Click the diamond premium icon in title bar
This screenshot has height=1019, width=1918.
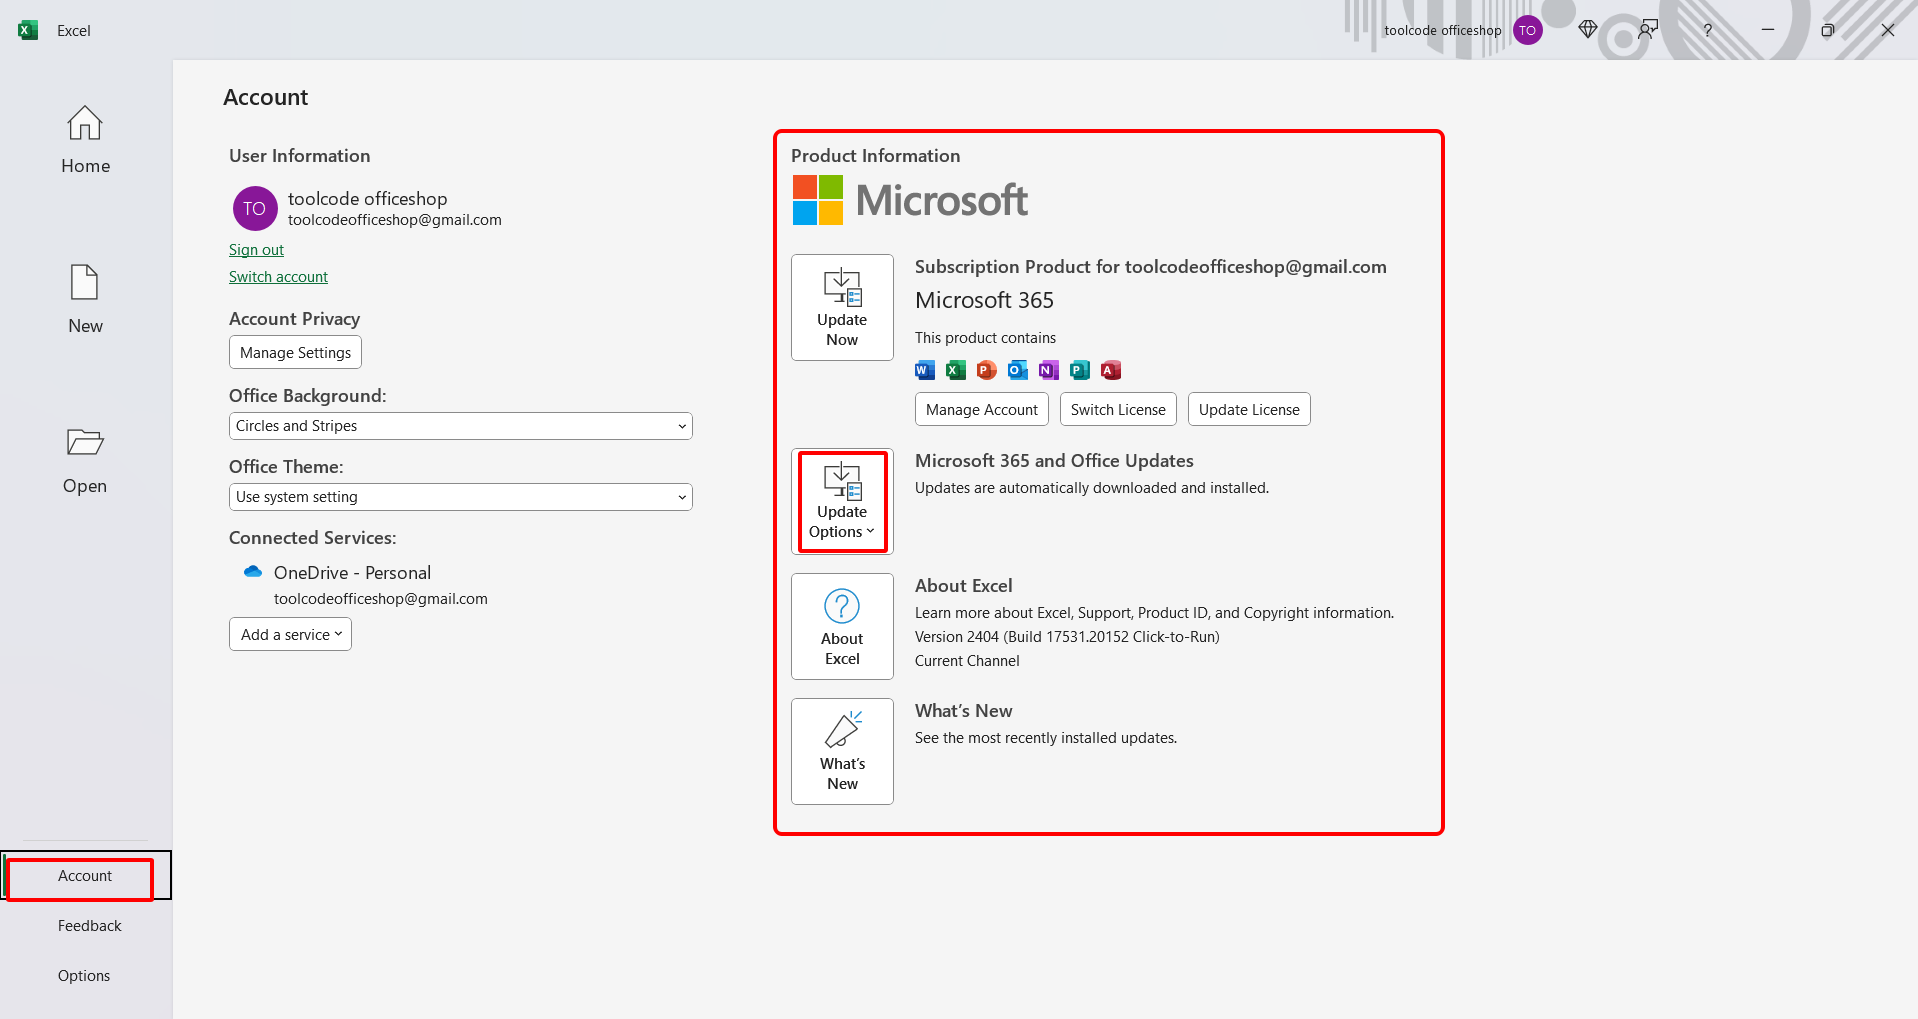point(1587,30)
